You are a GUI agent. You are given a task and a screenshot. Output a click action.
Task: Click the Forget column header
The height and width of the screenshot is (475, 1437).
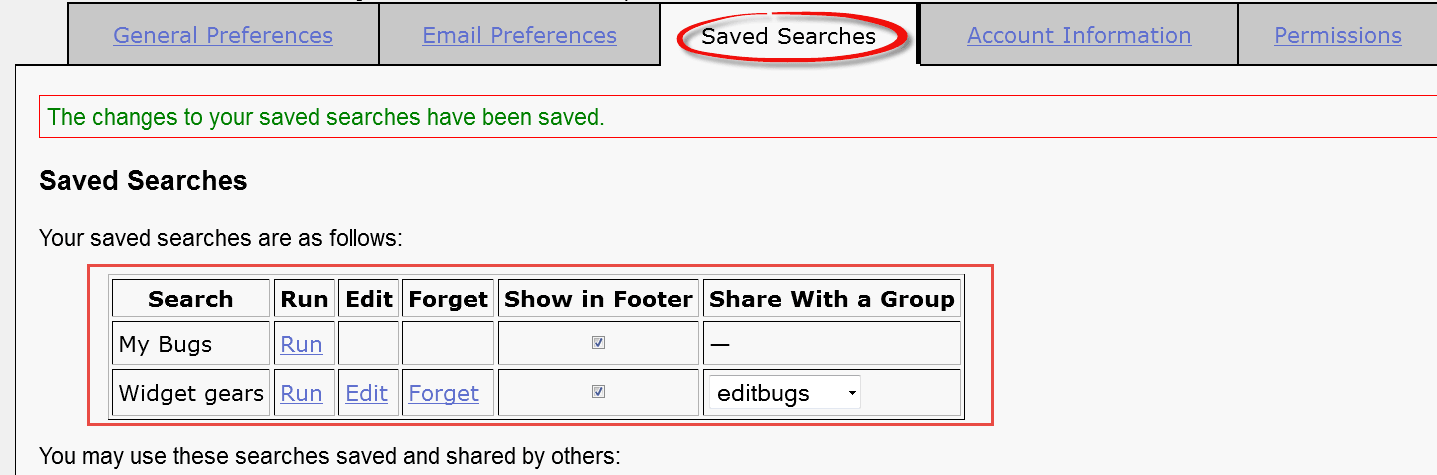pos(448,299)
